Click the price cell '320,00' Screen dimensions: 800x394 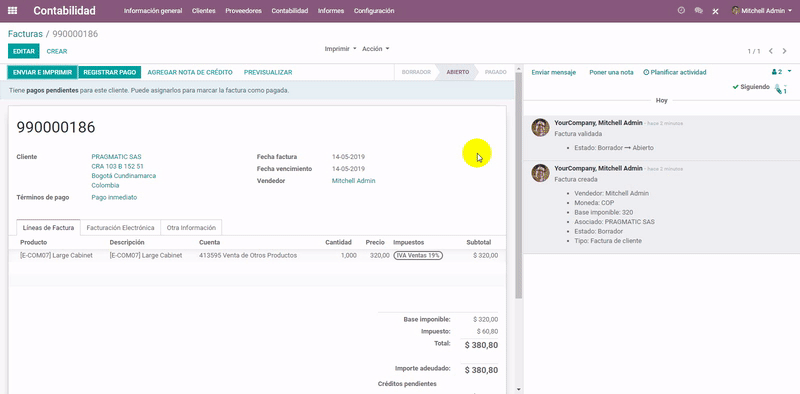tap(380, 255)
